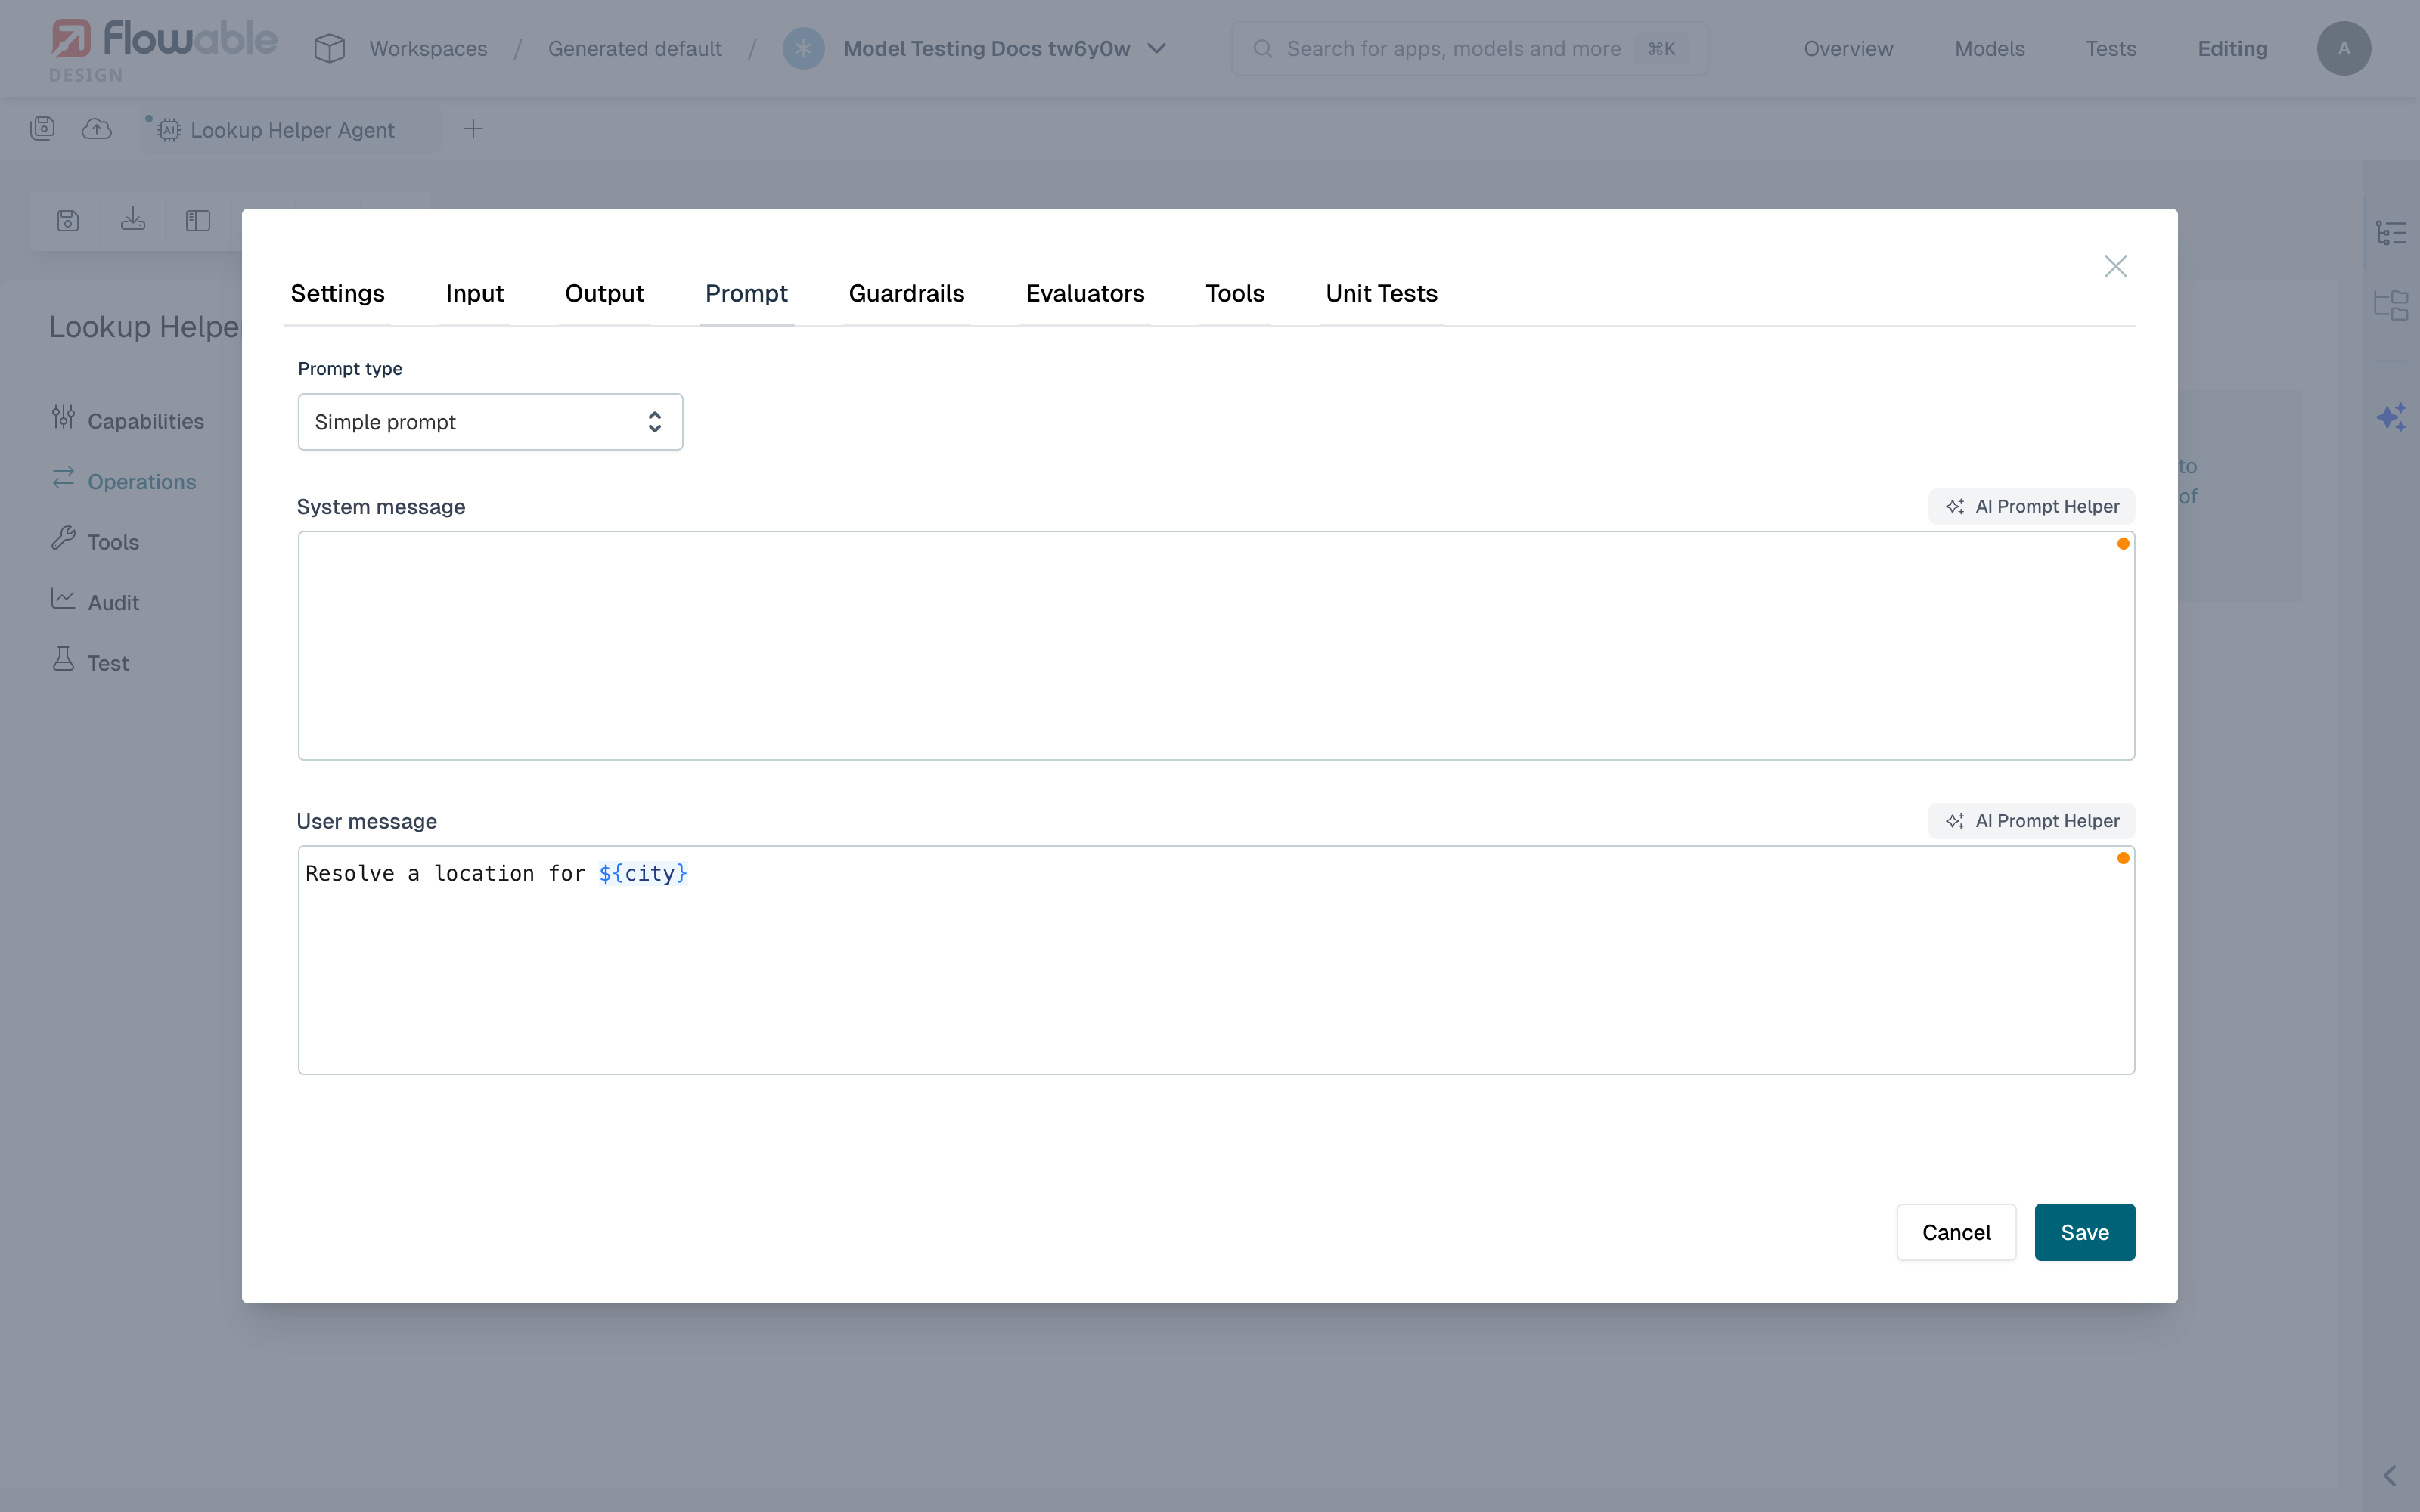Open the Overview page

(1848, 49)
